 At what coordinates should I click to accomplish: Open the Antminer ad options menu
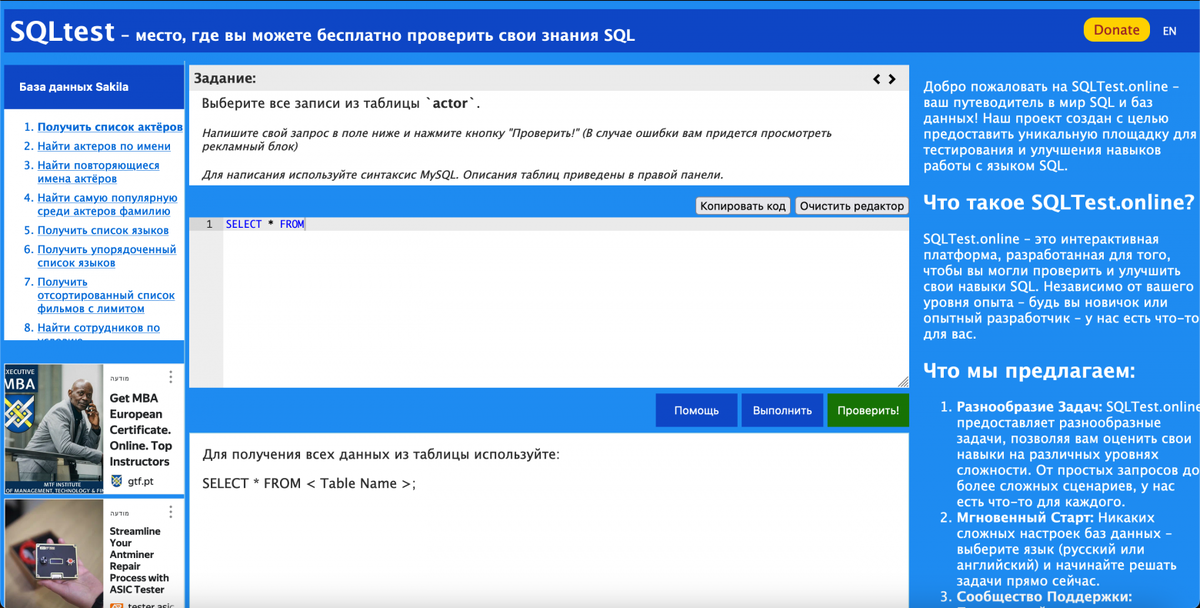(171, 512)
